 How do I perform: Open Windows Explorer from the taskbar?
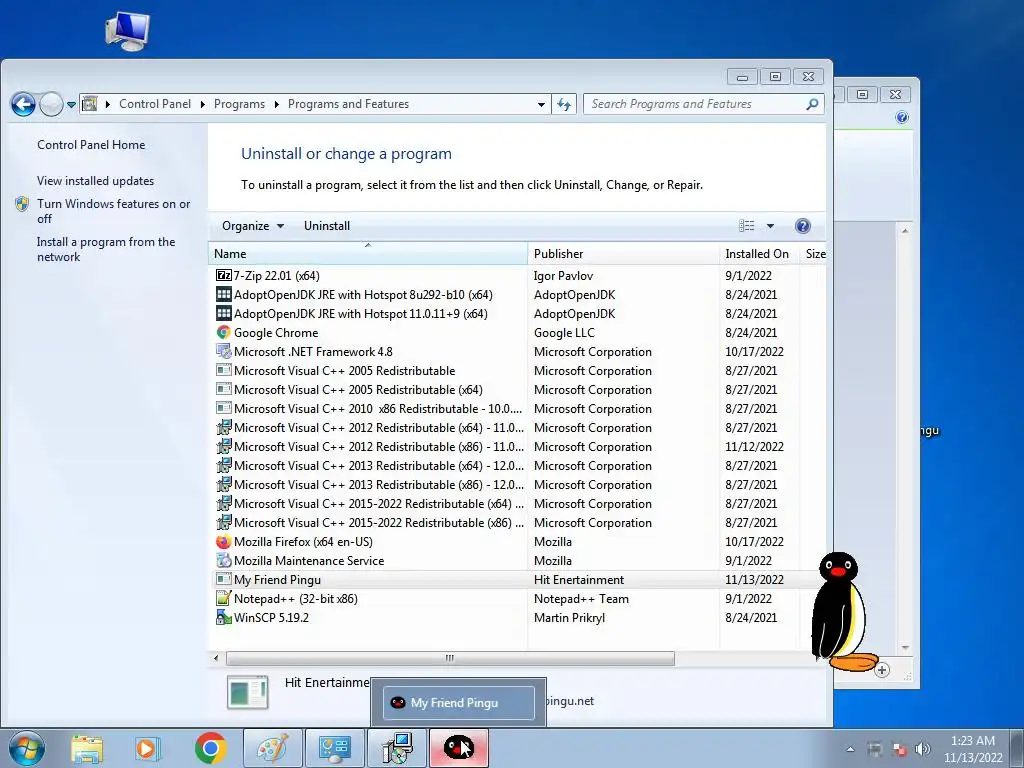87,748
